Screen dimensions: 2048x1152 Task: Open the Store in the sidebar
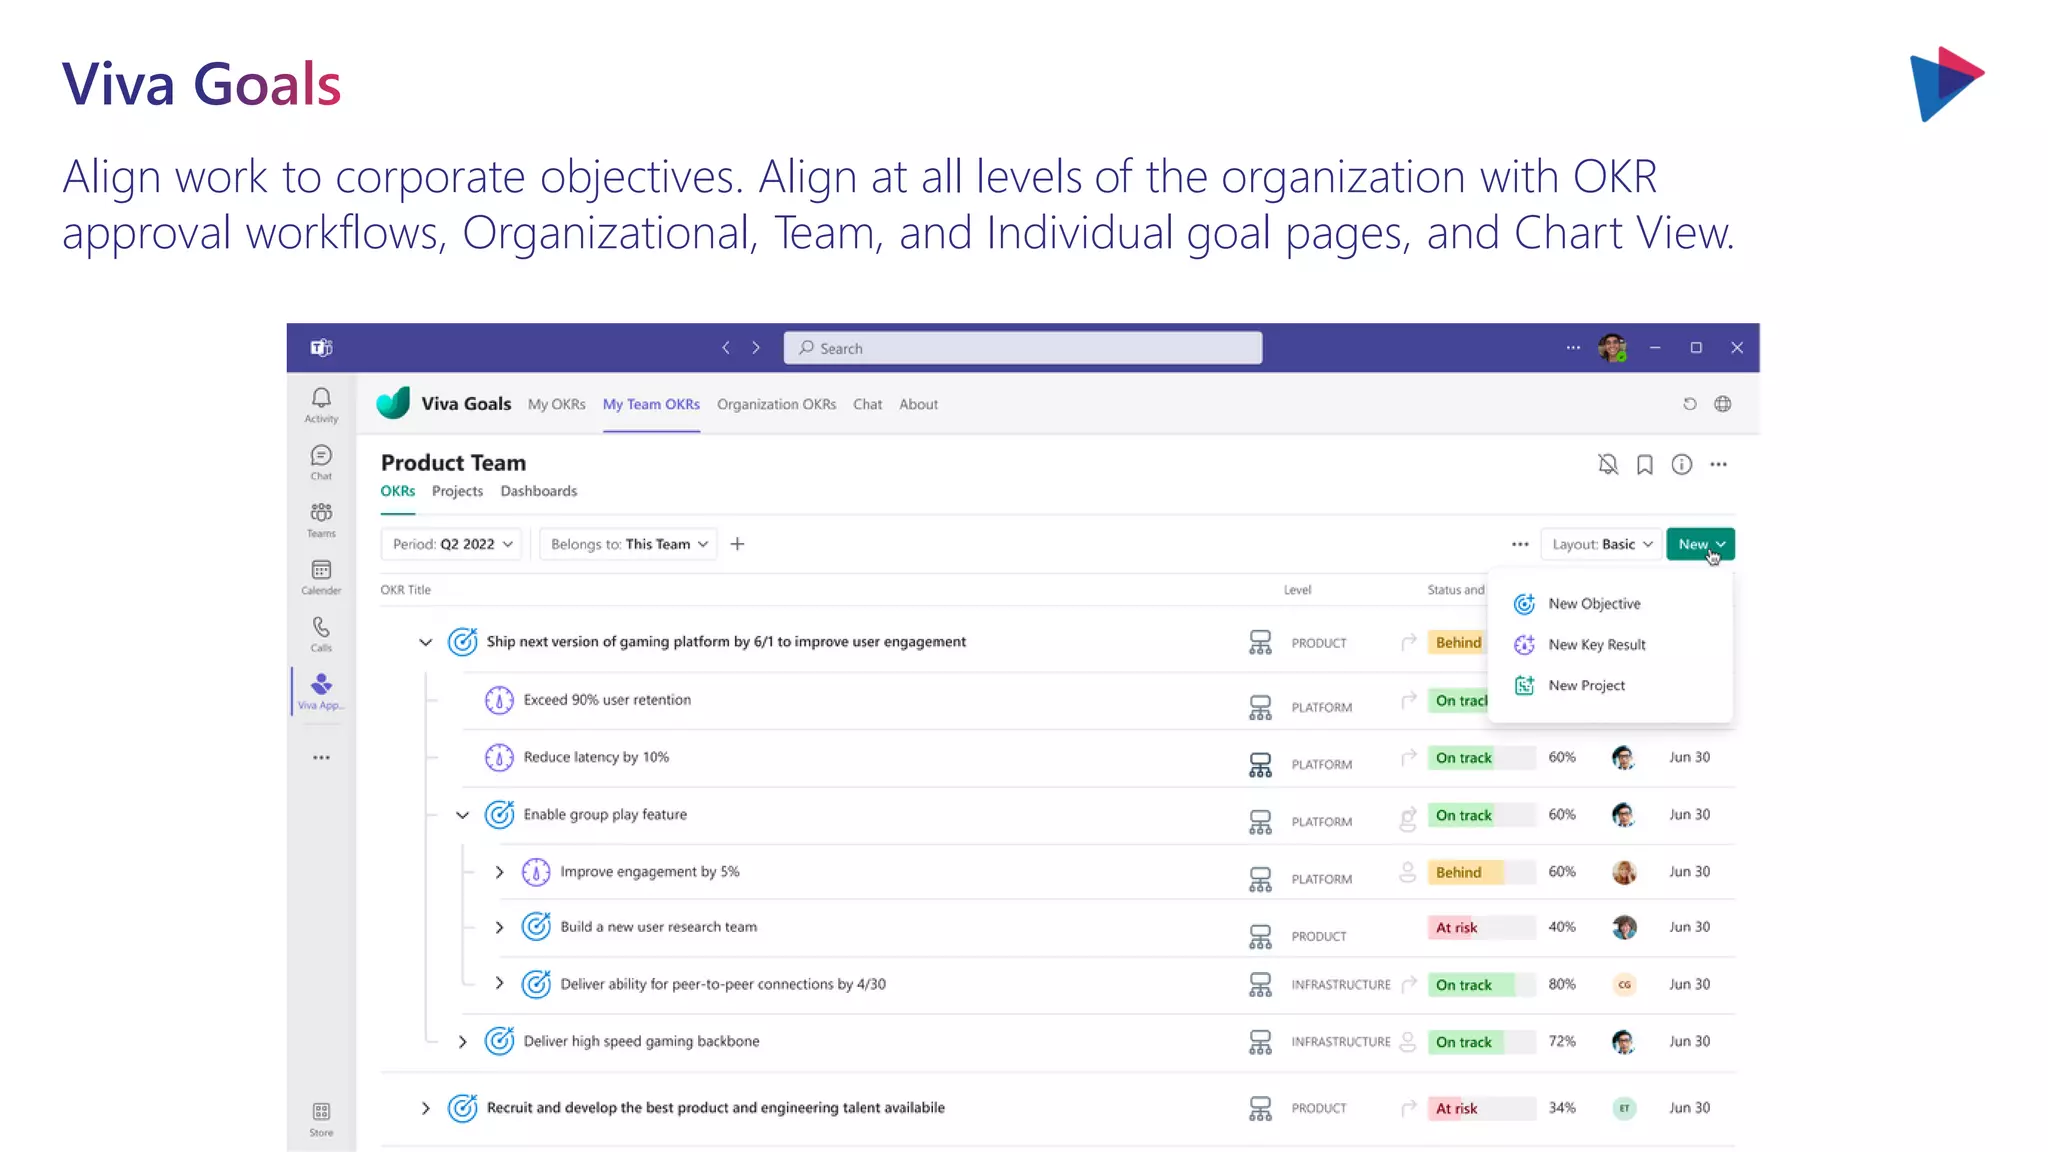coord(321,1120)
